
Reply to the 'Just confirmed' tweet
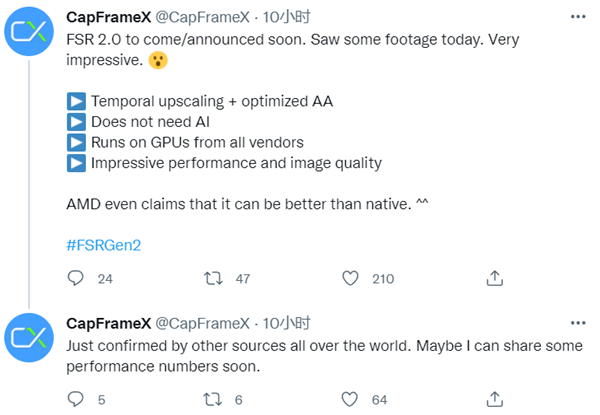click(75, 399)
